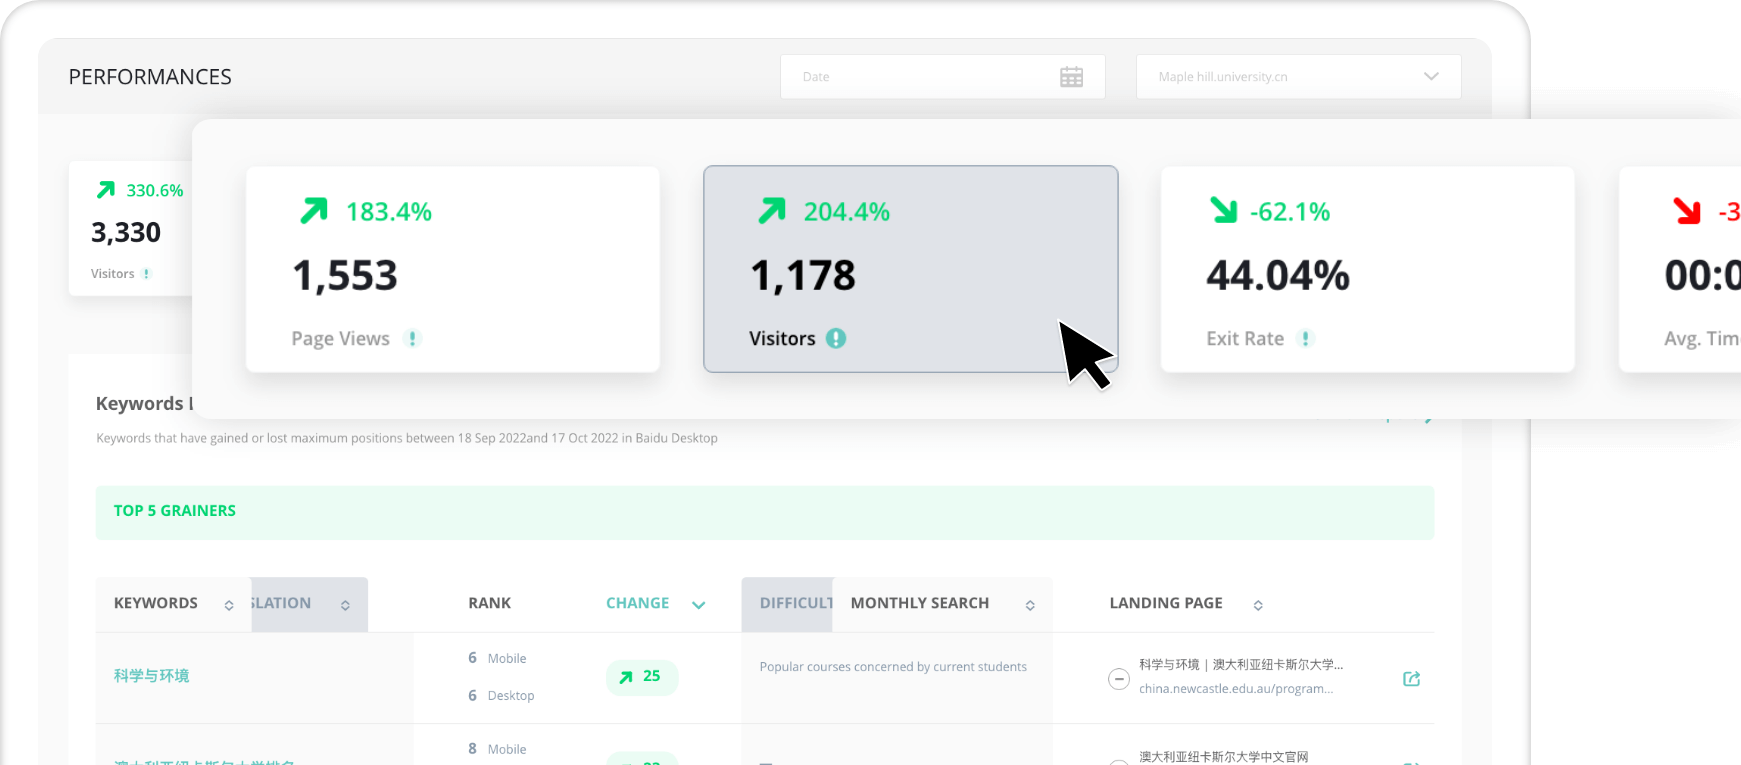Sort by KEYWORDS column arrows
This screenshot has height=765, width=1741.
229,605
